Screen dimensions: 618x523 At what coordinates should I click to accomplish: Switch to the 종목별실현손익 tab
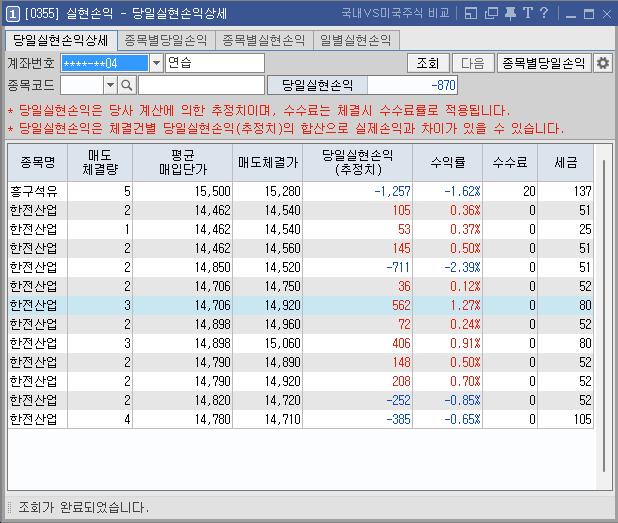(x=264, y=40)
